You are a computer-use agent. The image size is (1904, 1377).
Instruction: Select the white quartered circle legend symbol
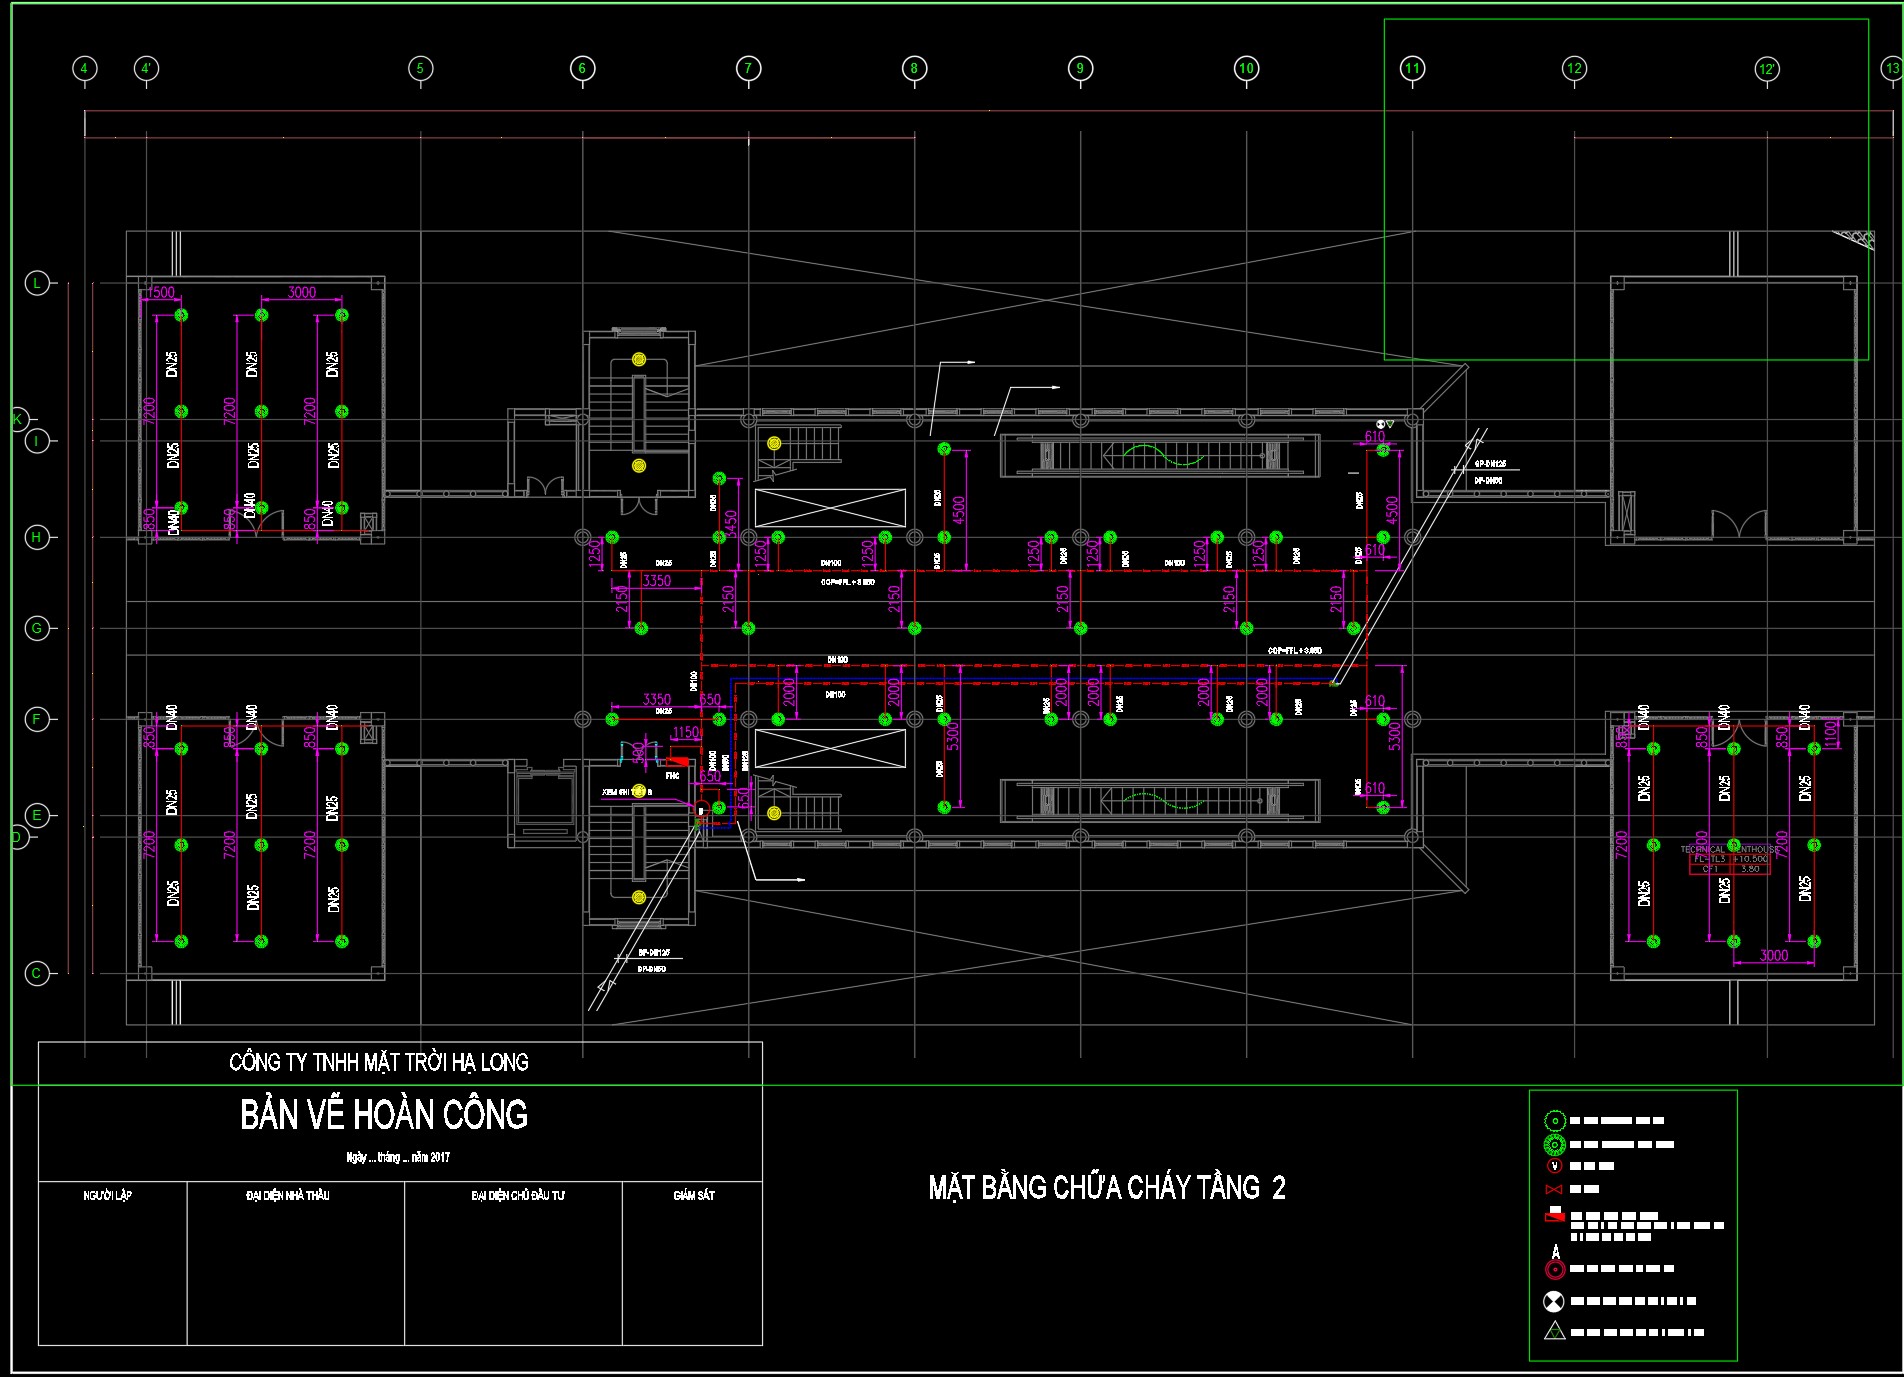[1554, 1302]
